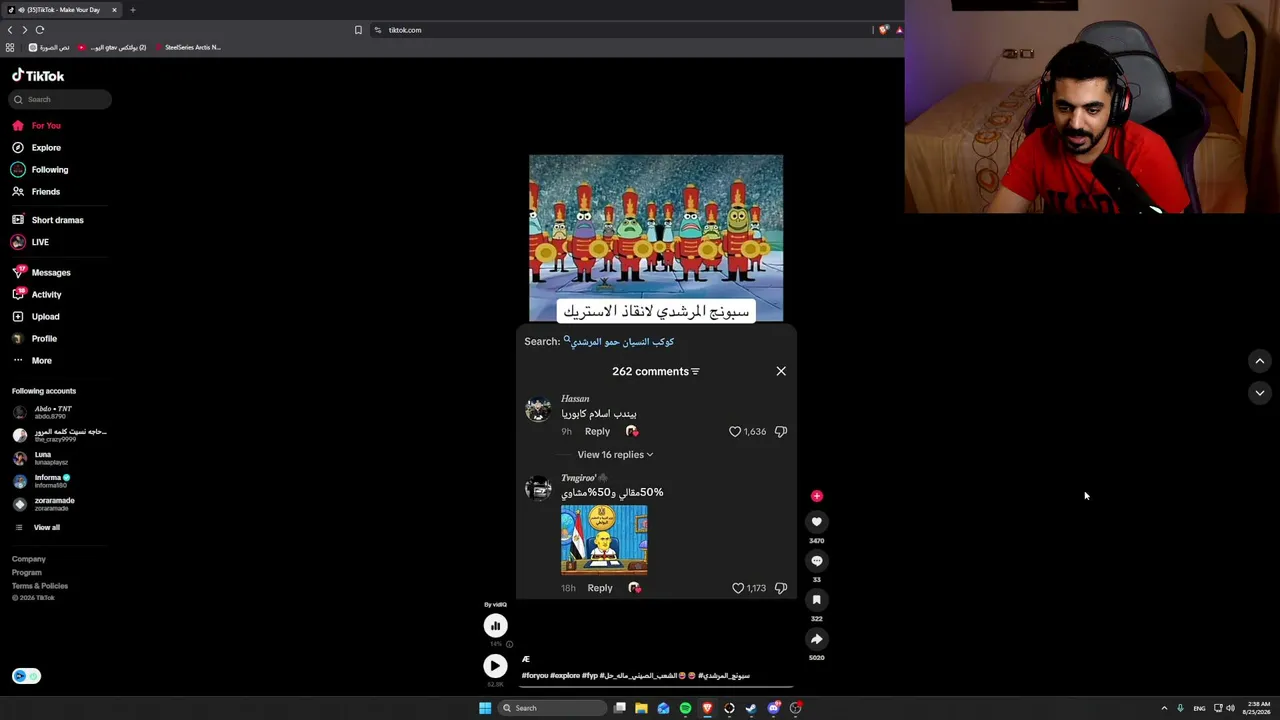Image resolution: width=1280 pixels, height=720 pixels.
Task: Close the comments panel
Action: point(781,371)
